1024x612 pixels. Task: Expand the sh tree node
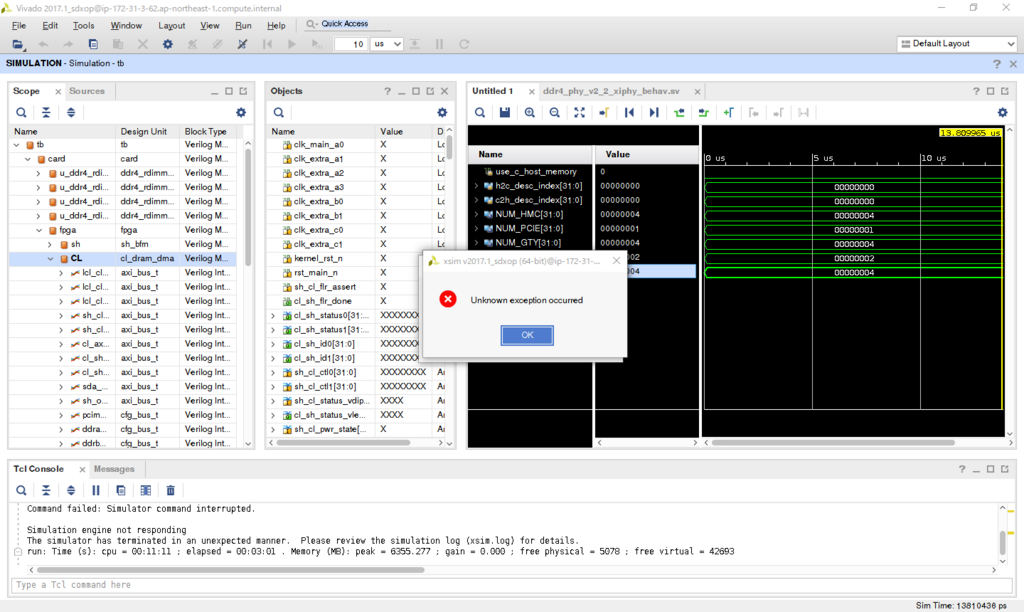(50, 244)
